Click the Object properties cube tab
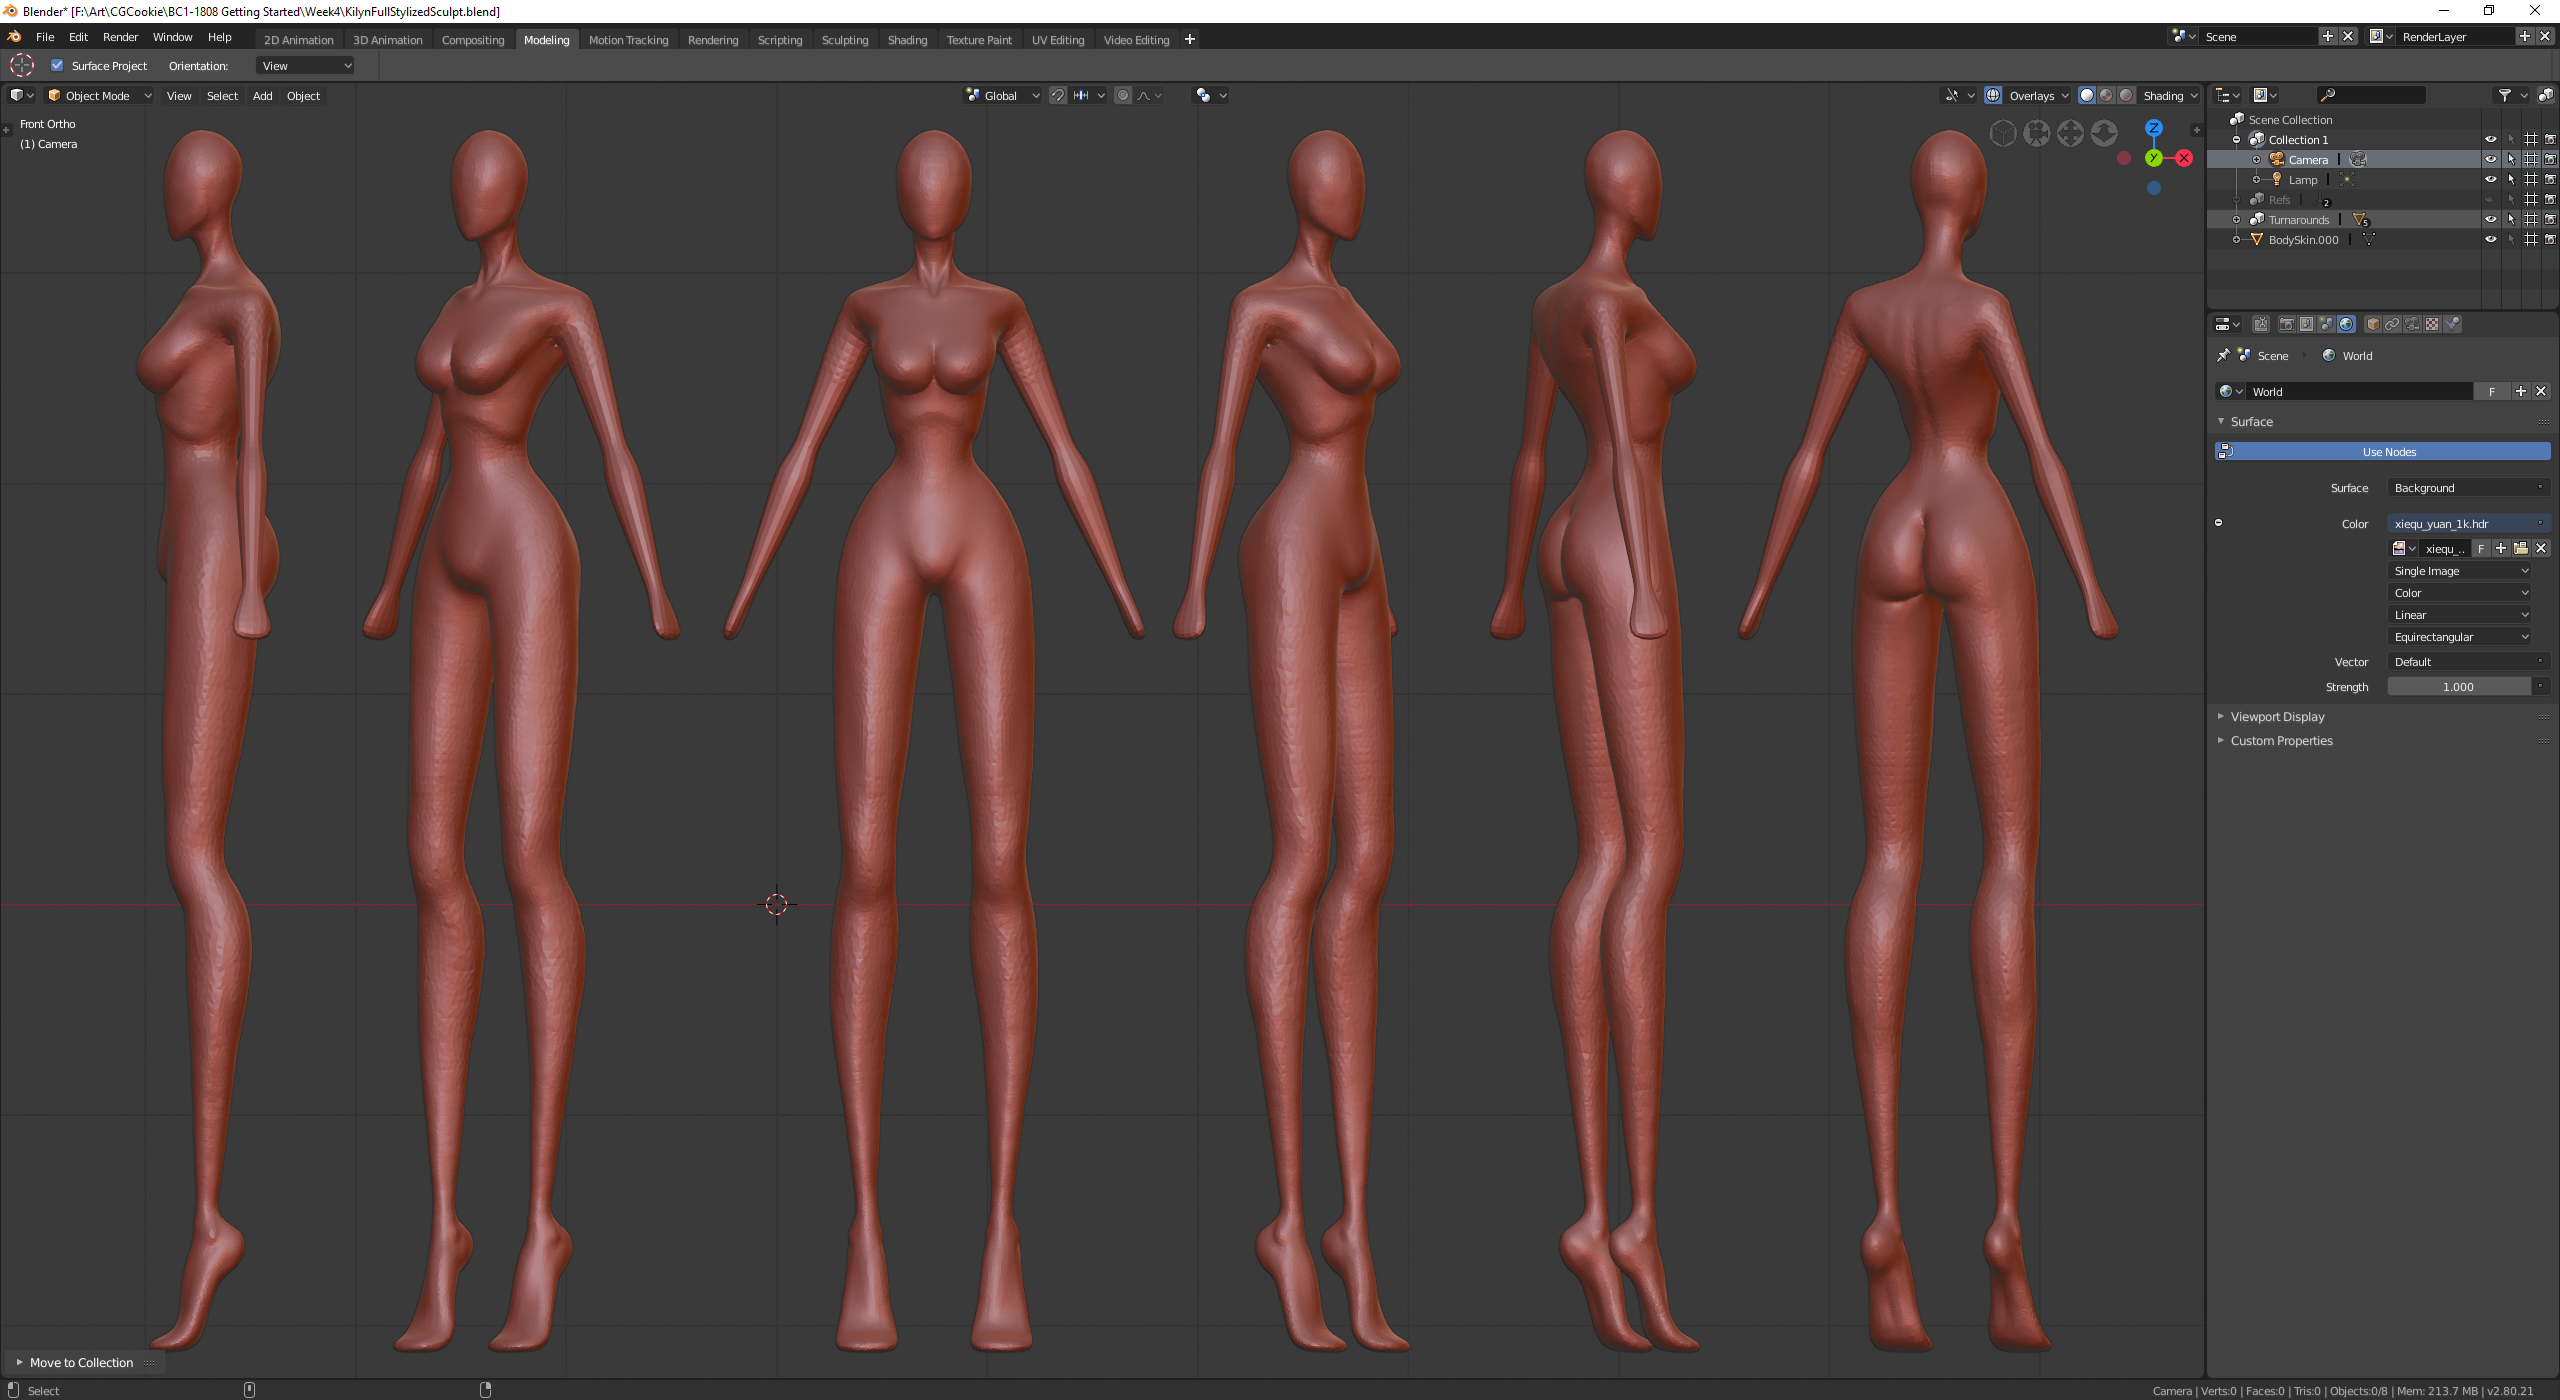Image resolution: width=2560 pixels, height=1400 pixels. coord(2373,324)
